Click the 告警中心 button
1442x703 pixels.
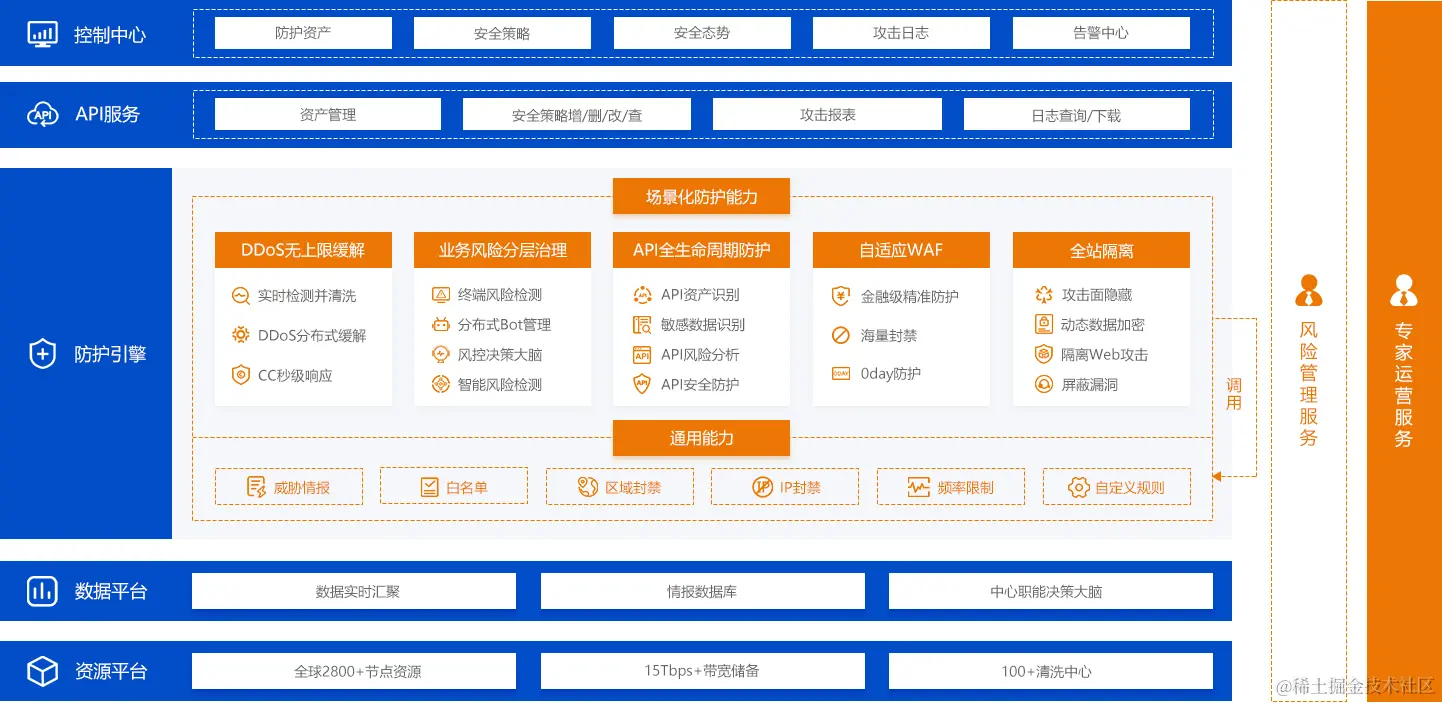coord(1101,32)
